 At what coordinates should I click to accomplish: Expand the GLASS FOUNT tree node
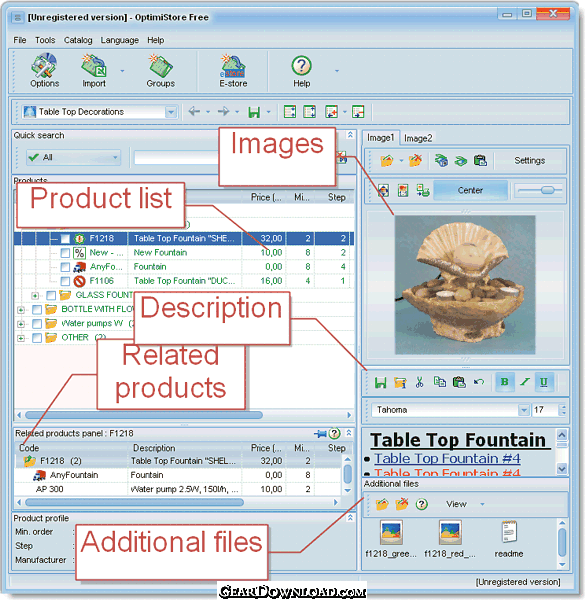pyautogui.click(x=35, y=296)
